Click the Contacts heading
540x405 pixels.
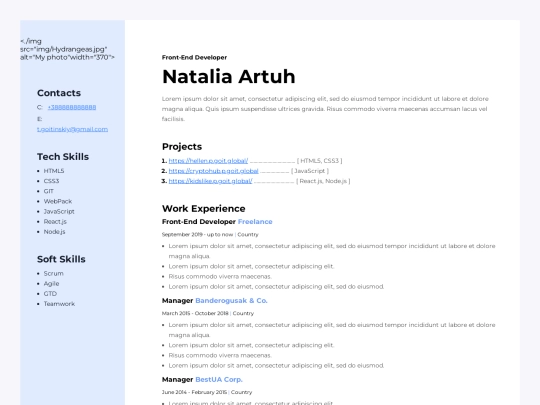click(x=59, y=93)
